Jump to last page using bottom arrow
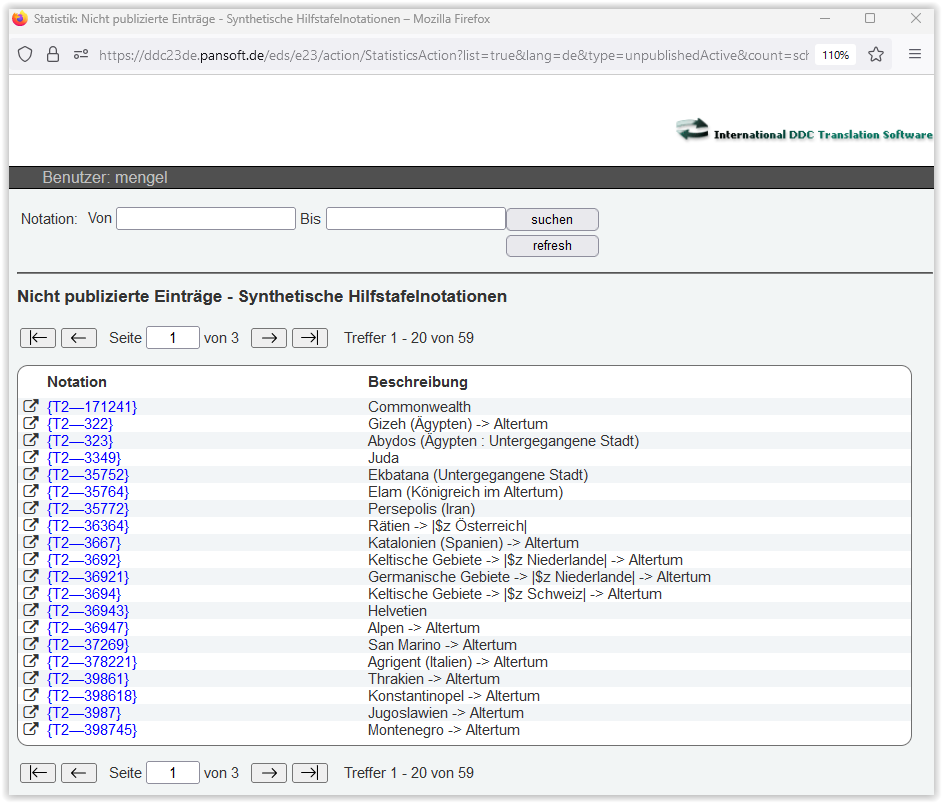 tap(310, 773)
